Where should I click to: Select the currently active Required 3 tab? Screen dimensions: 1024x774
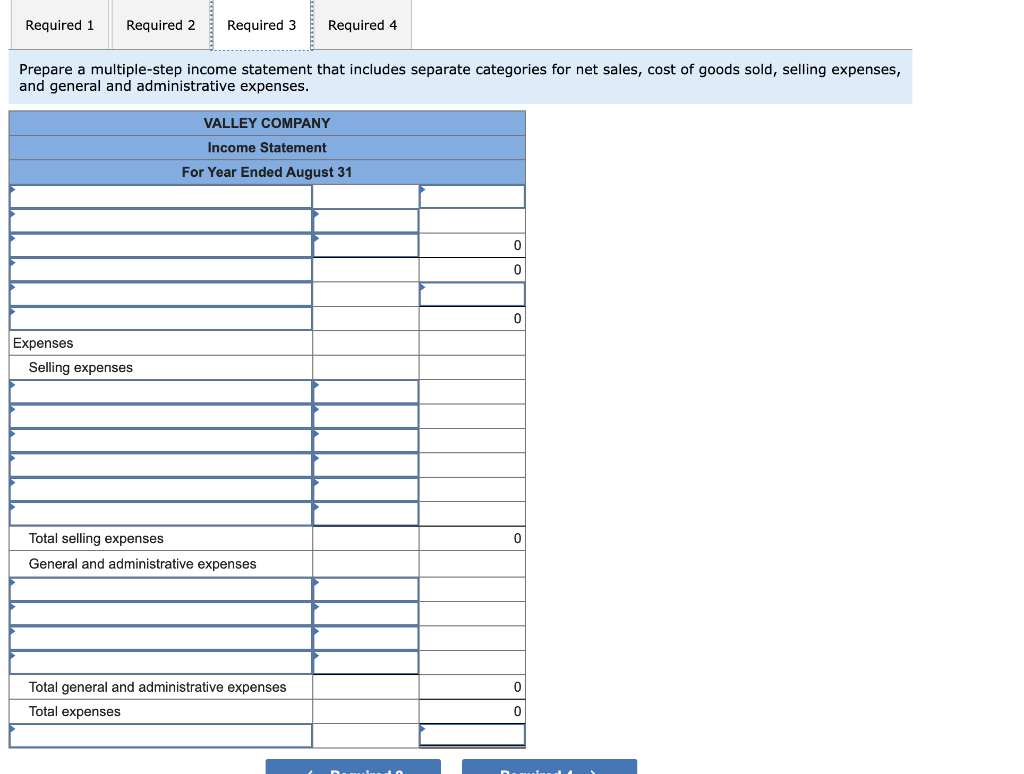click(261, 25)
